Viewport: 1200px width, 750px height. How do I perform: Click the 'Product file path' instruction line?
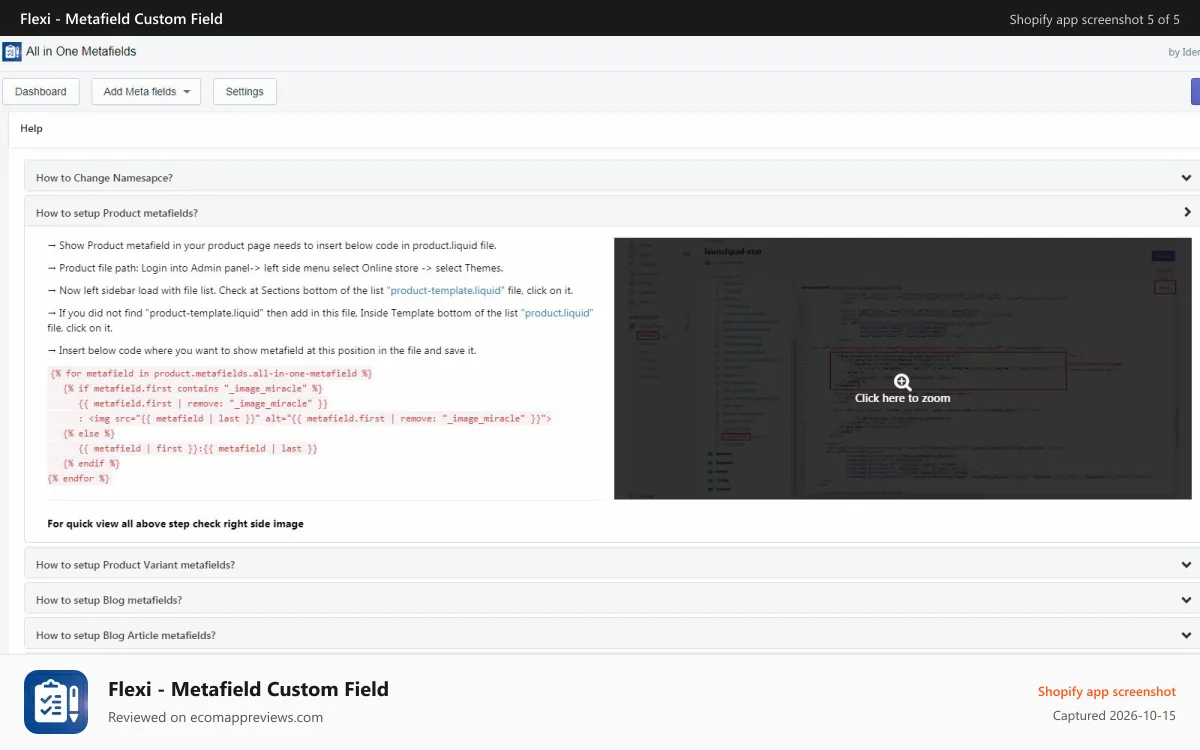pos(276,268)
